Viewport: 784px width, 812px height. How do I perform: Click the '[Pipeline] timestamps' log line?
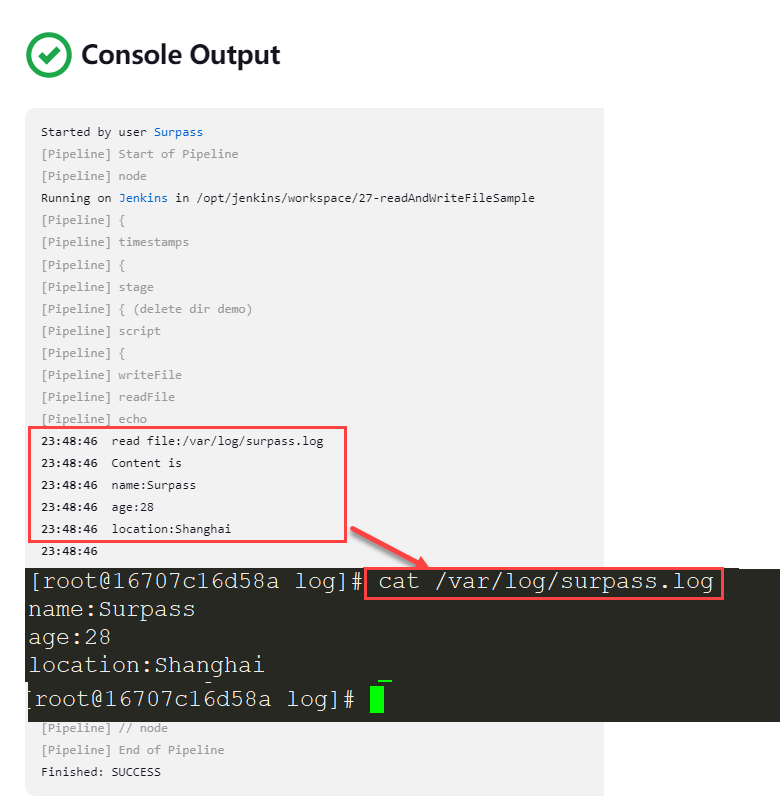[x=115, y=242]
